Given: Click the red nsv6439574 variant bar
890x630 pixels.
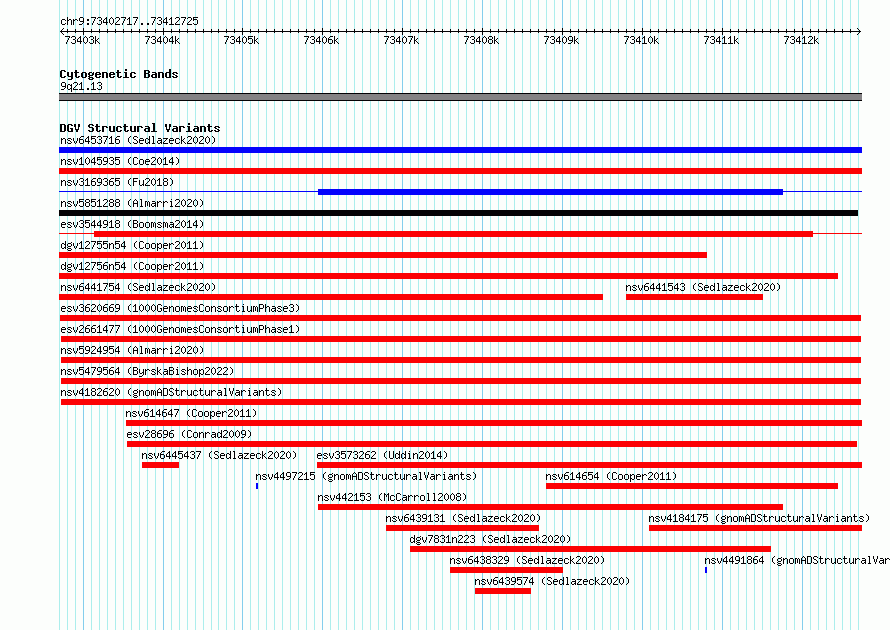Looking at the screenshot, I should (x=503, y=591).
